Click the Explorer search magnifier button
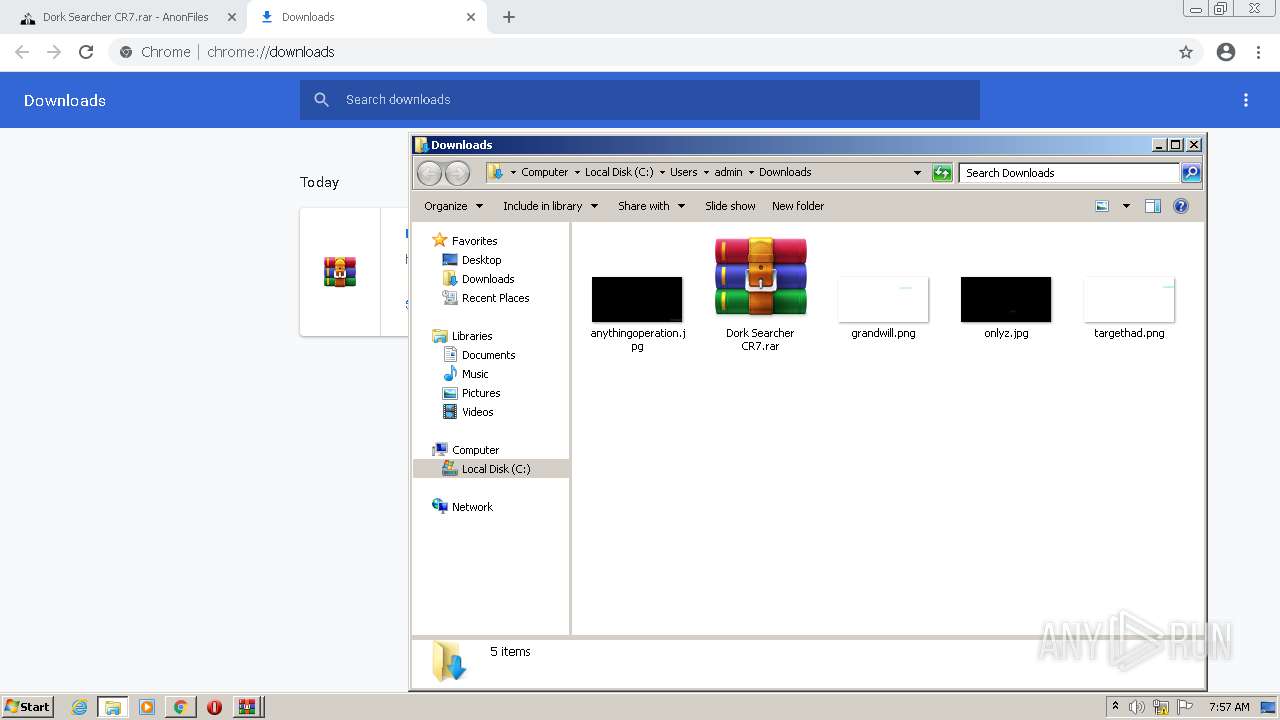This screenshot has width=1280, height=720. (x=1190, y=173)
